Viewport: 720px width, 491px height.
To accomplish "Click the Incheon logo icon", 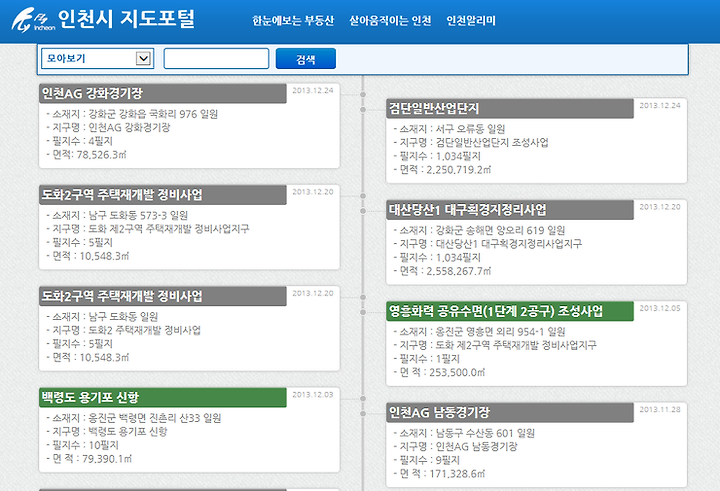I will pos(32,20).
